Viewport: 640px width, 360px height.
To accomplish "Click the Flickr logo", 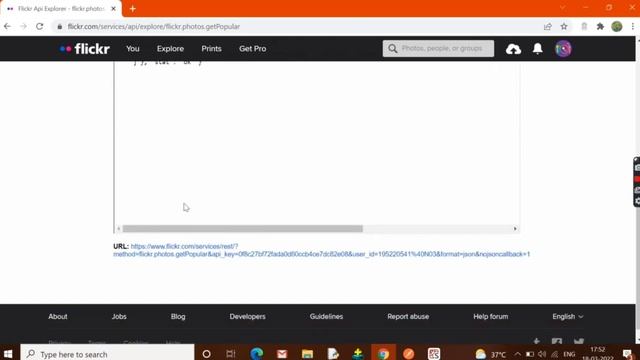I will [x=84, y=49].
